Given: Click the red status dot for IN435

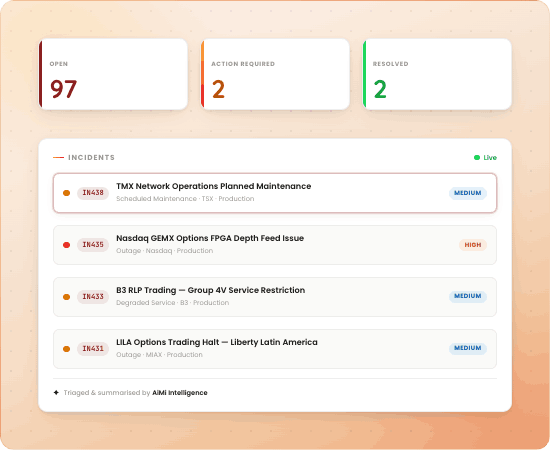Looking at the screenshot, I should click(66, 245).
